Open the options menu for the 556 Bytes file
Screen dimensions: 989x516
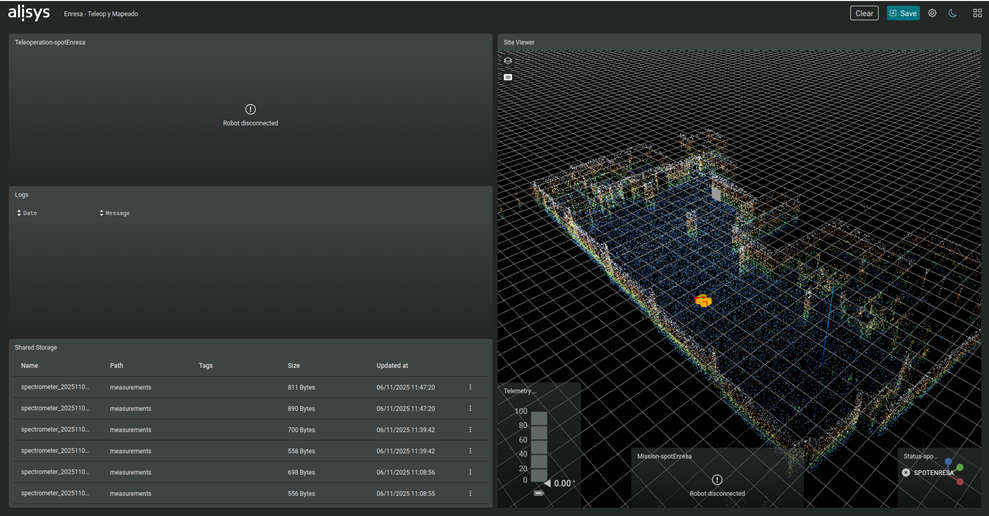coord(470,493)
